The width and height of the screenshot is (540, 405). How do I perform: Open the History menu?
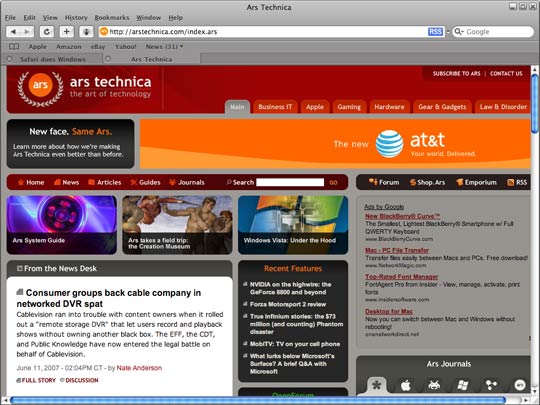point(76,18)
